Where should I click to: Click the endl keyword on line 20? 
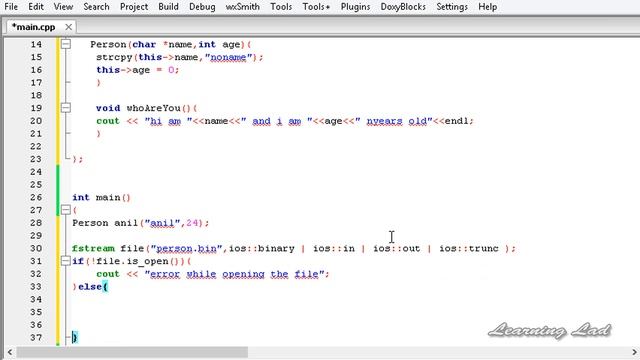[x=456, y=121]
